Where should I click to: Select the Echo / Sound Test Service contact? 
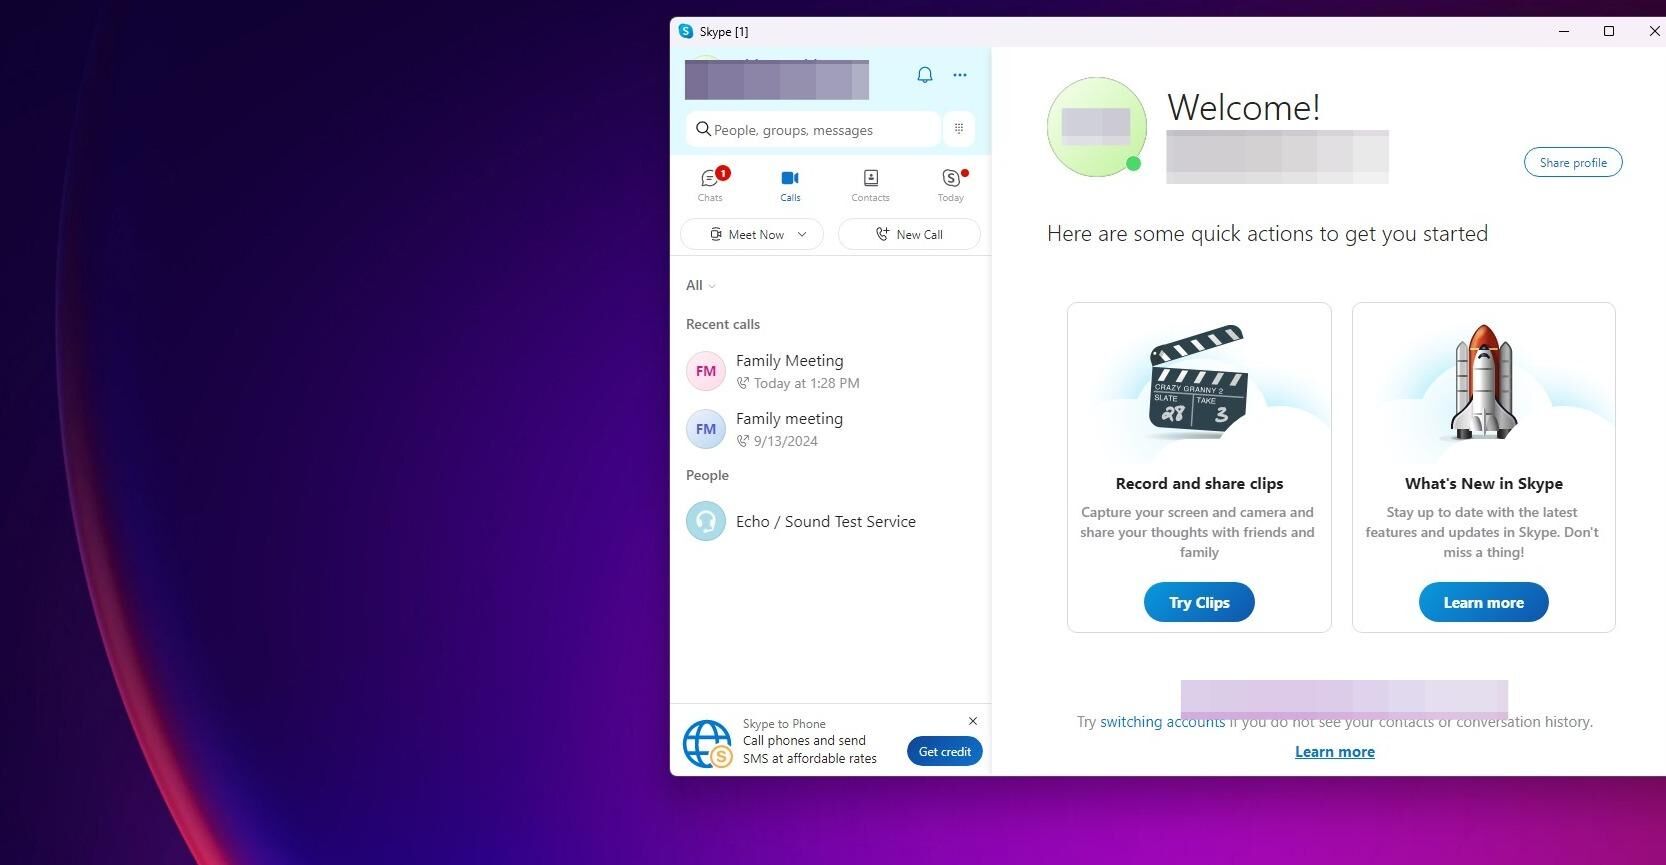click(x=830, y=521)
